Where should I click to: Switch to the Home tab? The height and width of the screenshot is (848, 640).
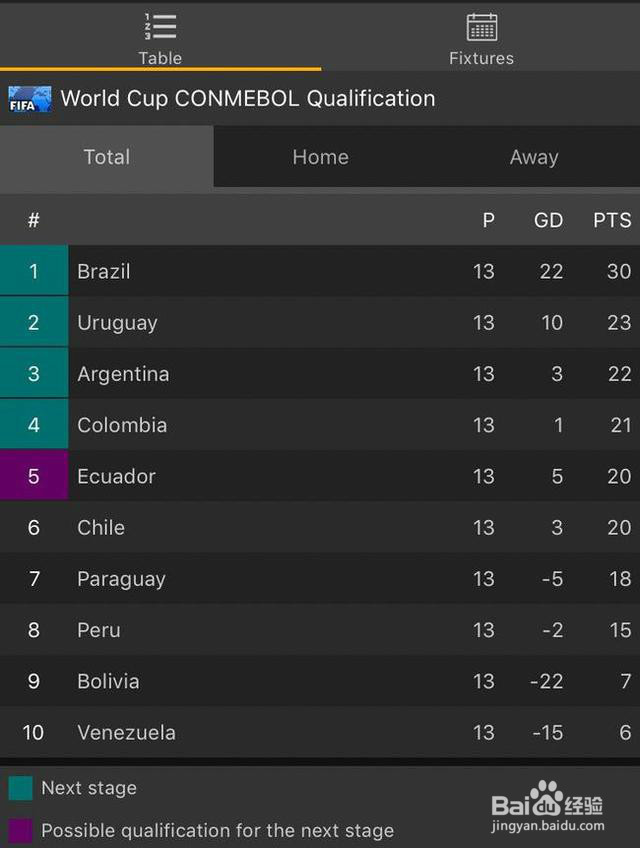click(x=320, y=157)
